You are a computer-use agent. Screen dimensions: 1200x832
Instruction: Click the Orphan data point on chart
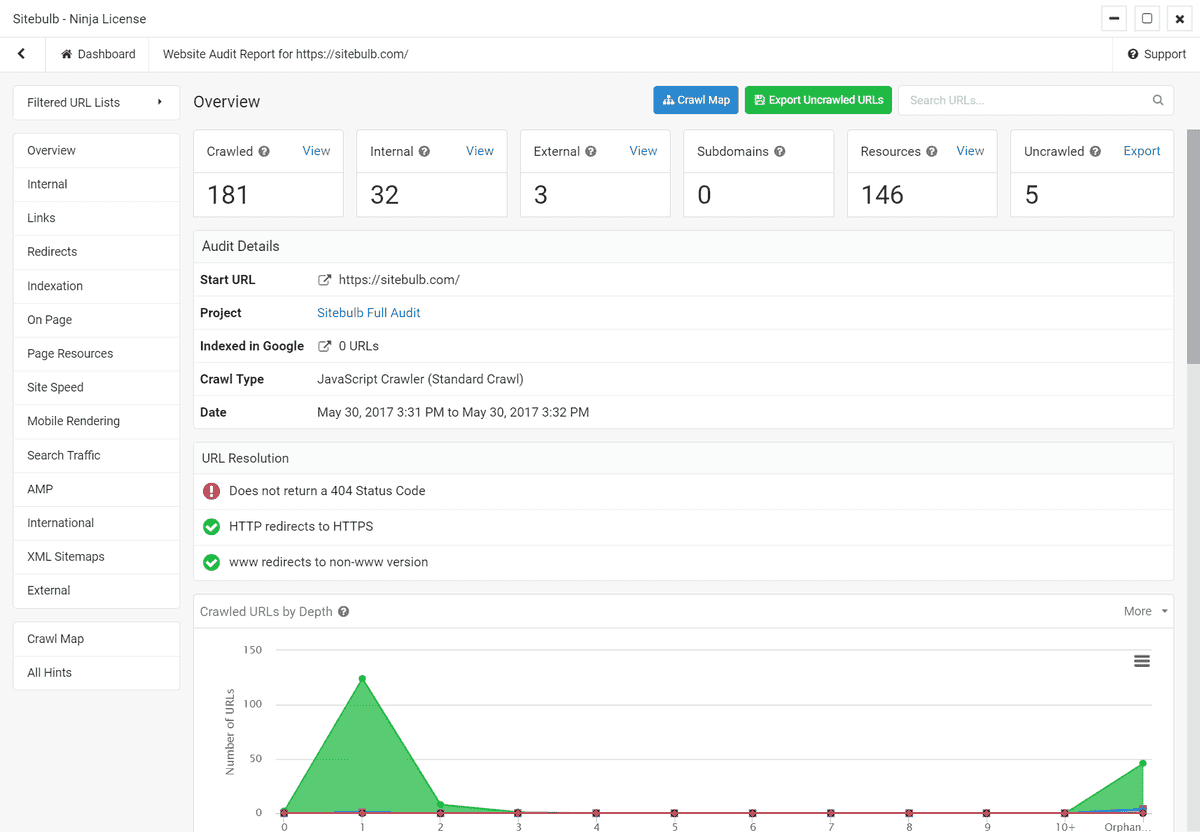1142,764
